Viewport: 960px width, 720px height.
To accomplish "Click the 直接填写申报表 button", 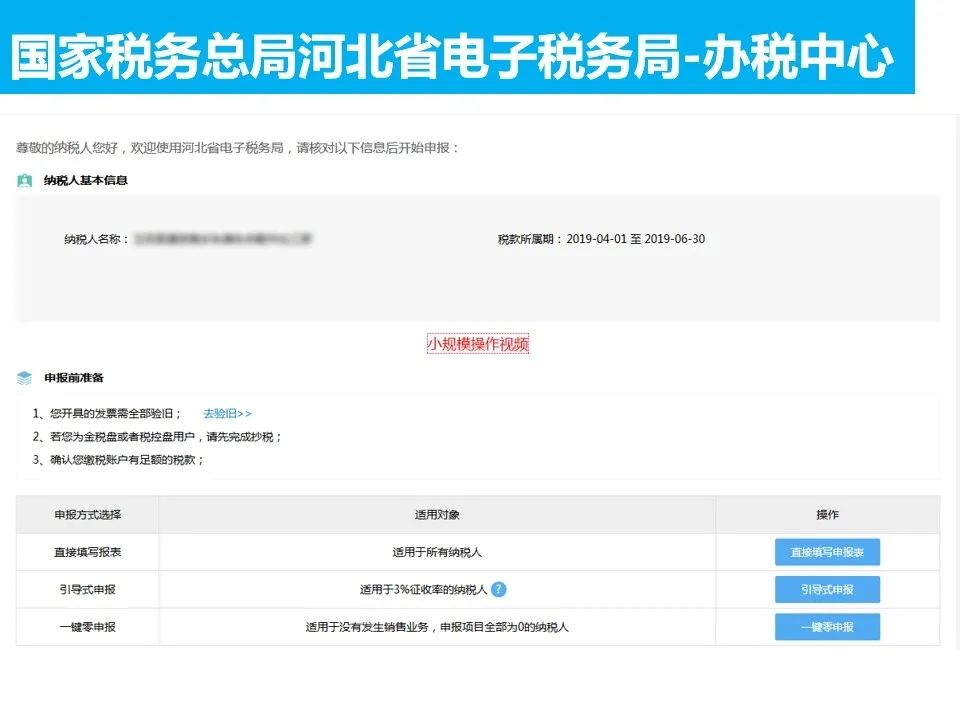I will click(x=827, y=552).
